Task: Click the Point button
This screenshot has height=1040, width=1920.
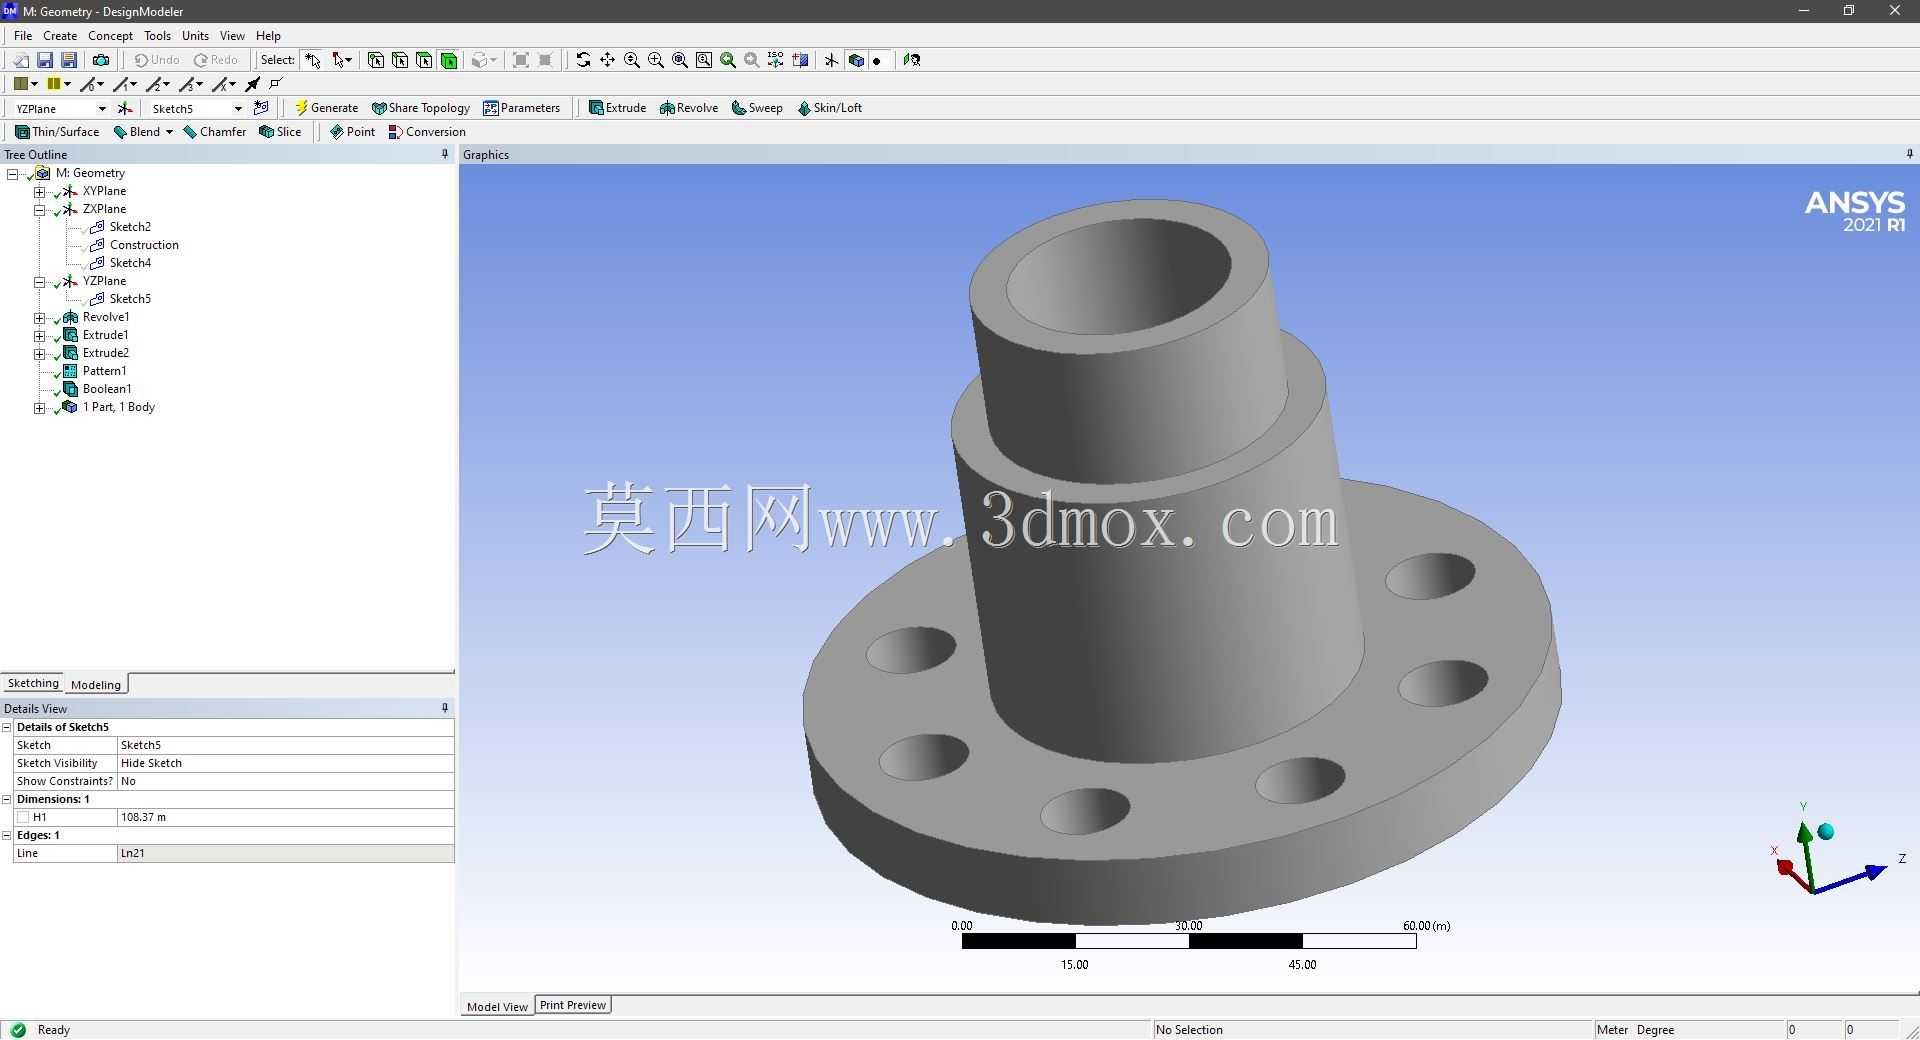Action: (352, 132)
